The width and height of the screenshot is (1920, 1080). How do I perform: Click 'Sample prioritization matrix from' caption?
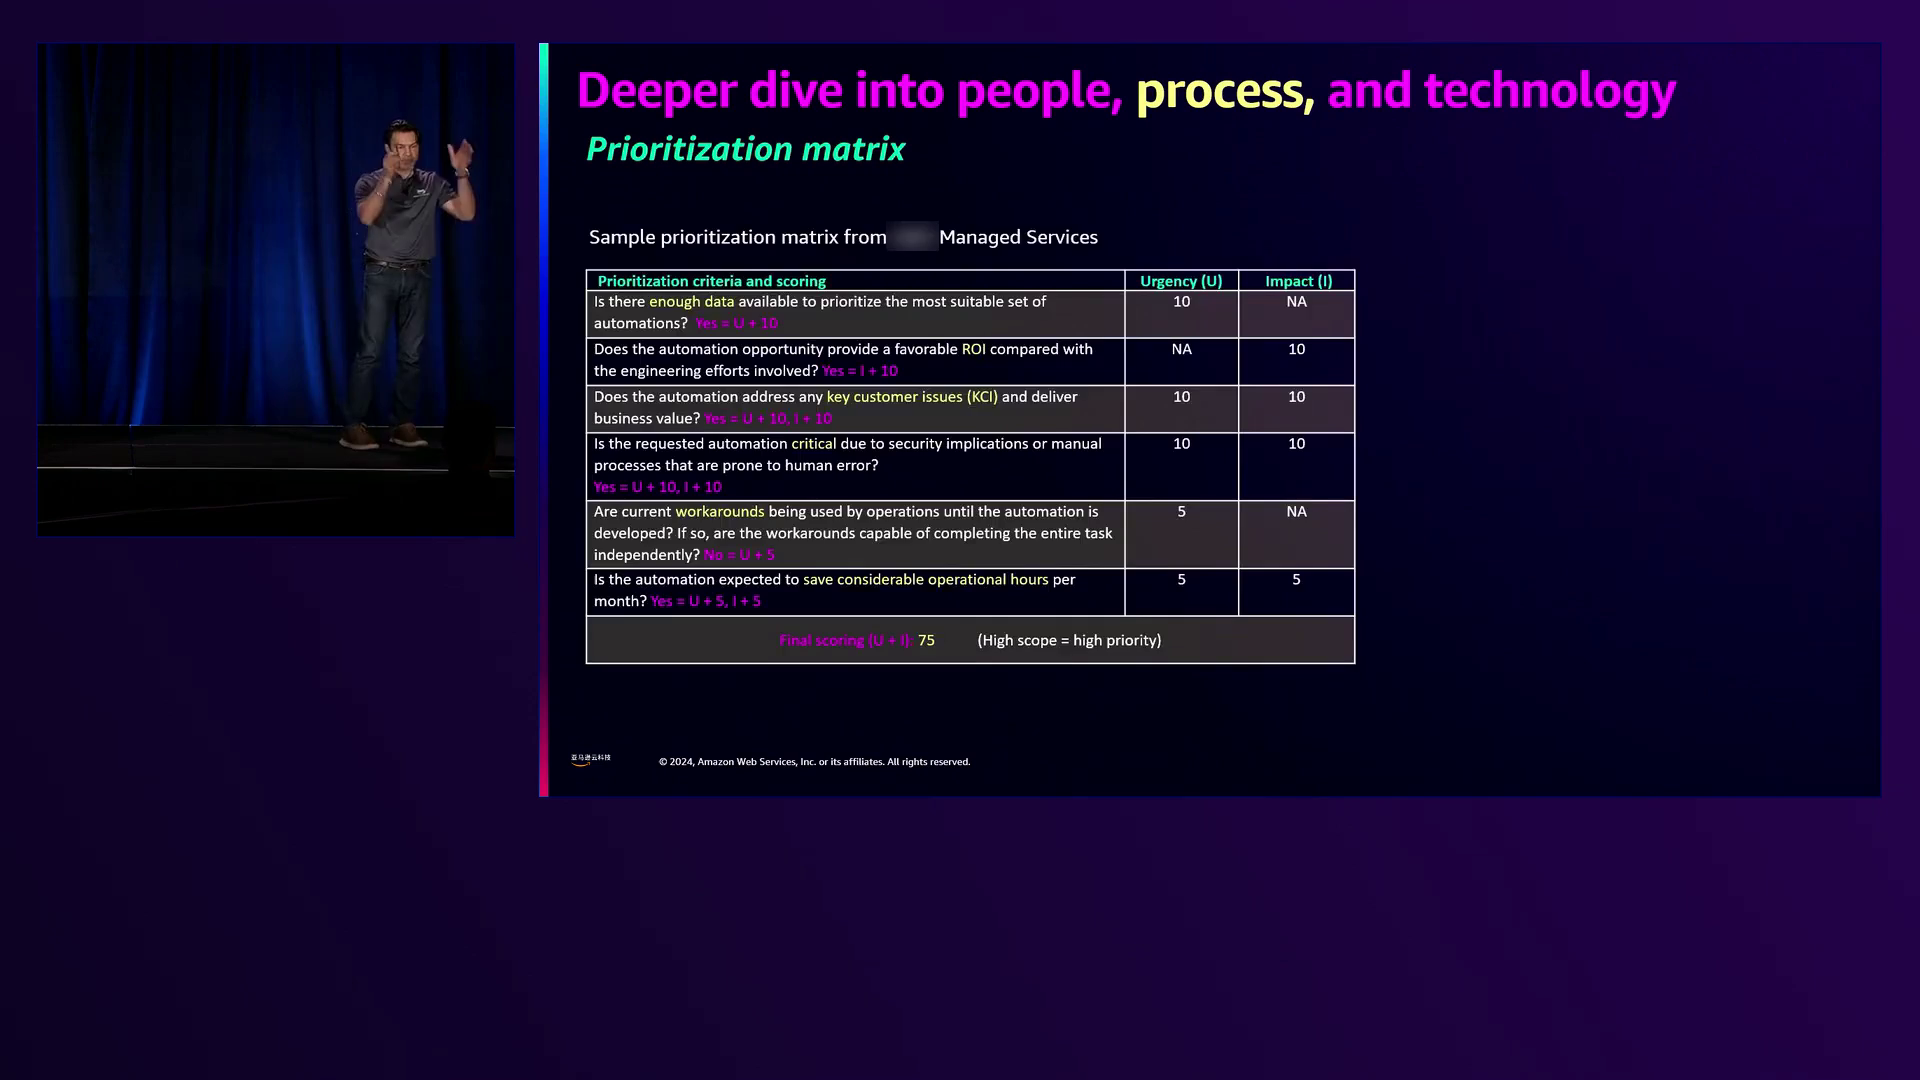[x=737, y=237]
